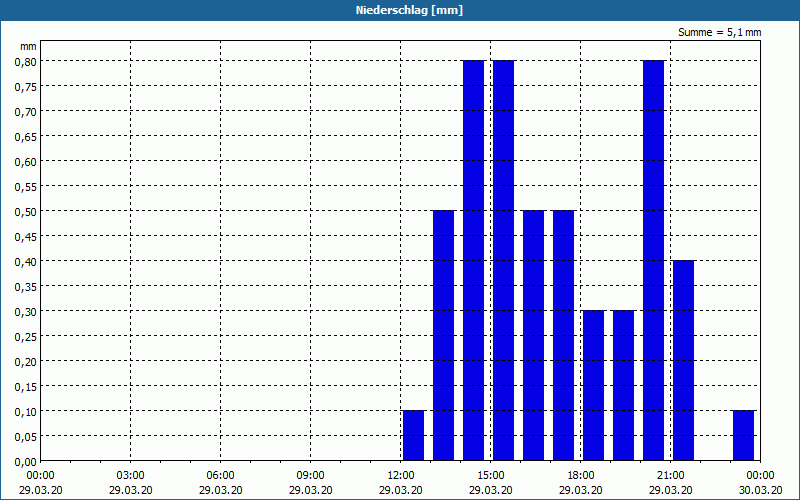The image size is (800, 500).
Task: Click the 0,80 bar just before 15:00
Action: 473,261
